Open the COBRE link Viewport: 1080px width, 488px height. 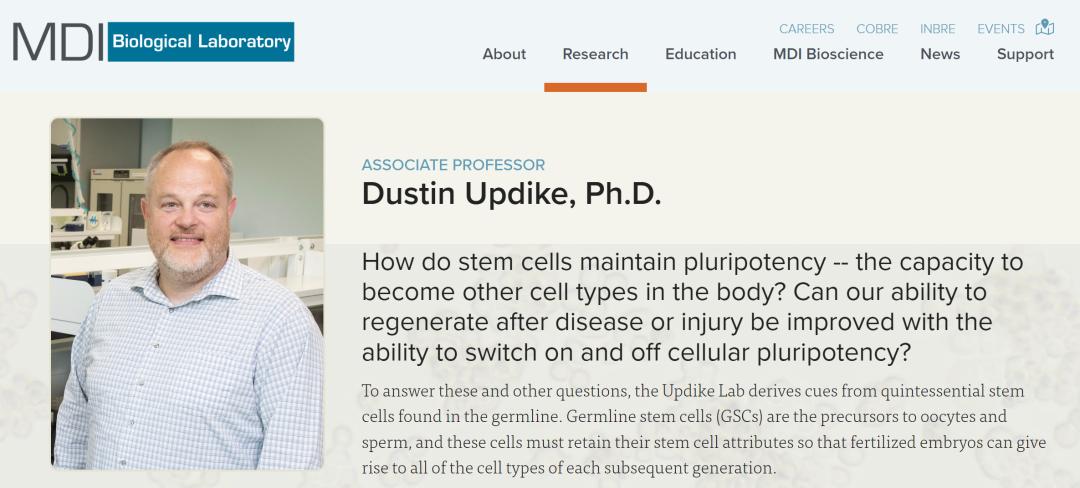coord(877,29)
